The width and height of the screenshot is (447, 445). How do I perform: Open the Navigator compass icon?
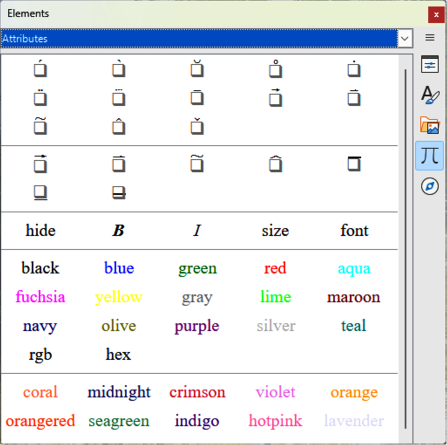click(x=430, y=186)
